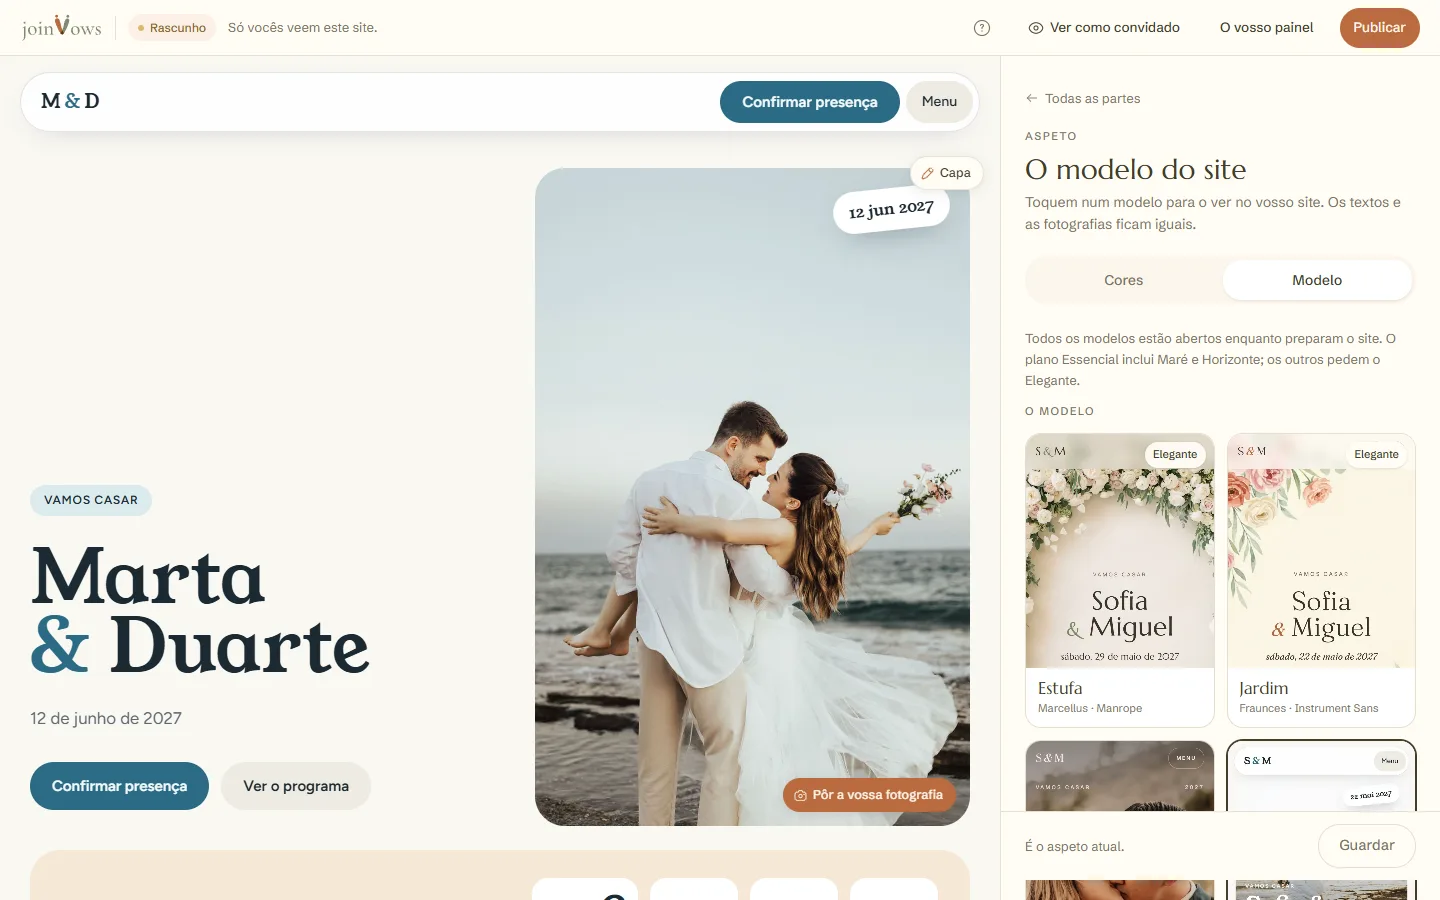Click the back arrow beside Todas as partes
Image resolution: width=1440 pixels, height=900 pixels.
pyautogui.click(x=1032, y=98)
